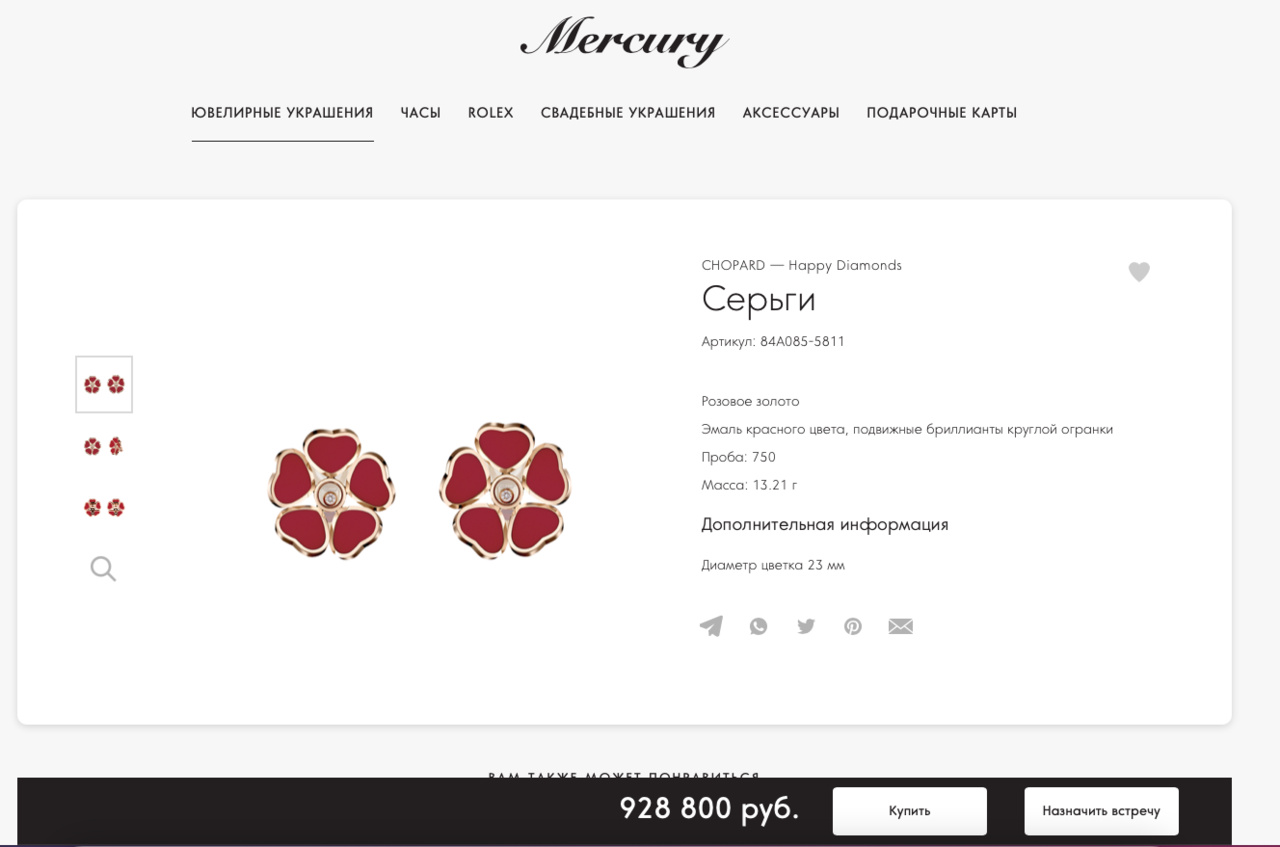Go to Mercury logo homepage

click(x=625, y=41)
